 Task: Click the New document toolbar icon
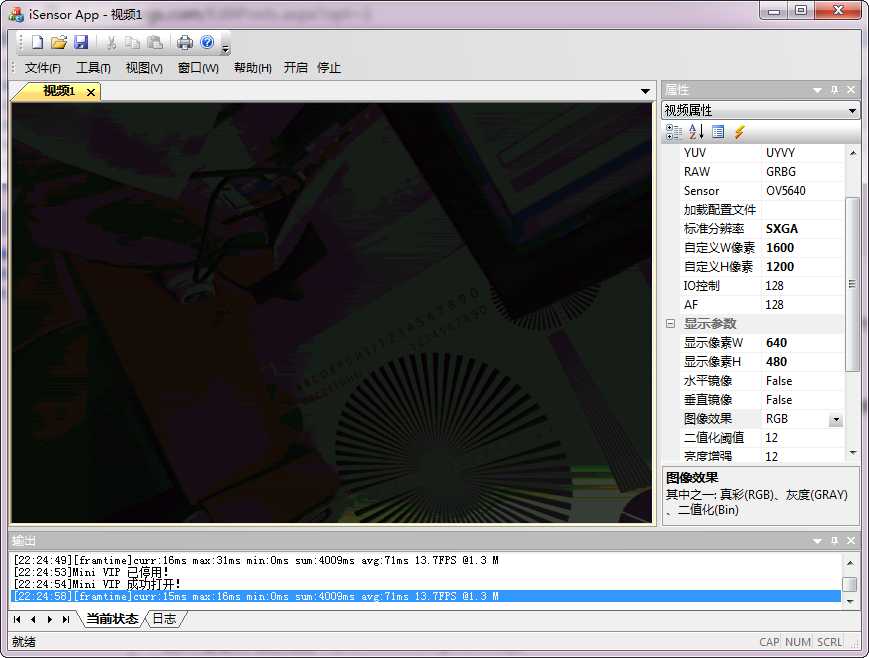pos(37,43)
